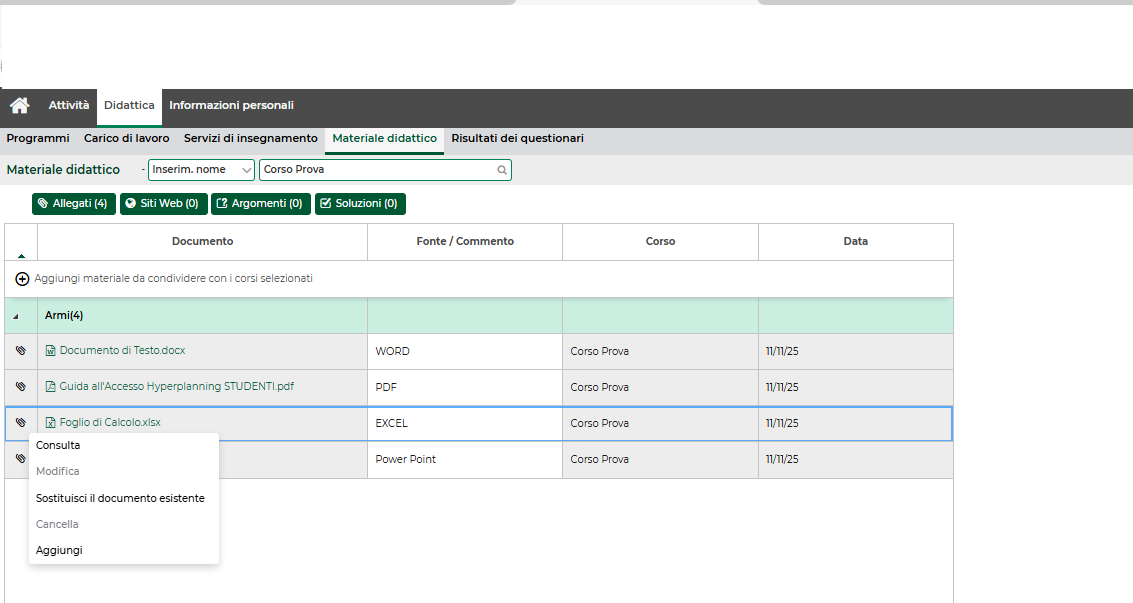
Task: Toggle the Argomenti (0) filter button
Action: [260, 204]
